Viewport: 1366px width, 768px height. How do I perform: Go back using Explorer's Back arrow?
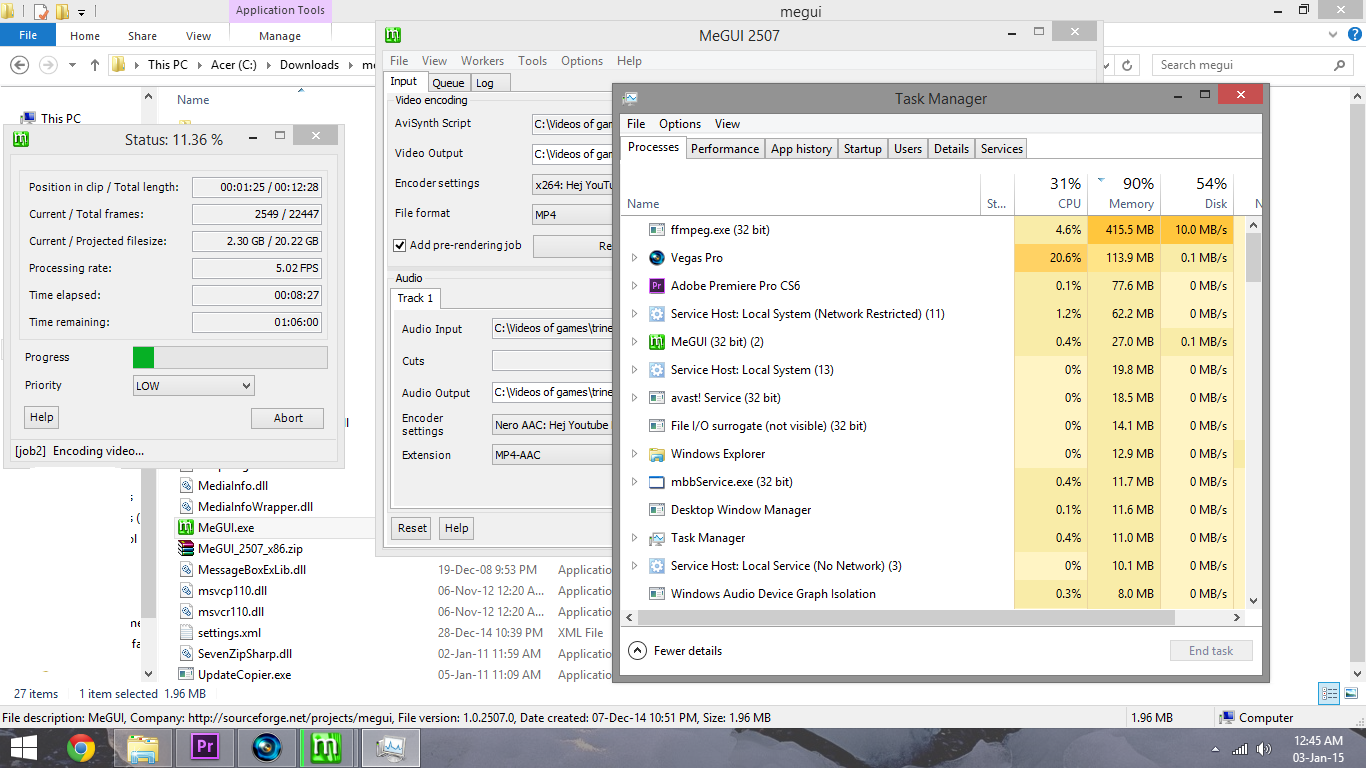[x=19, y=65]
